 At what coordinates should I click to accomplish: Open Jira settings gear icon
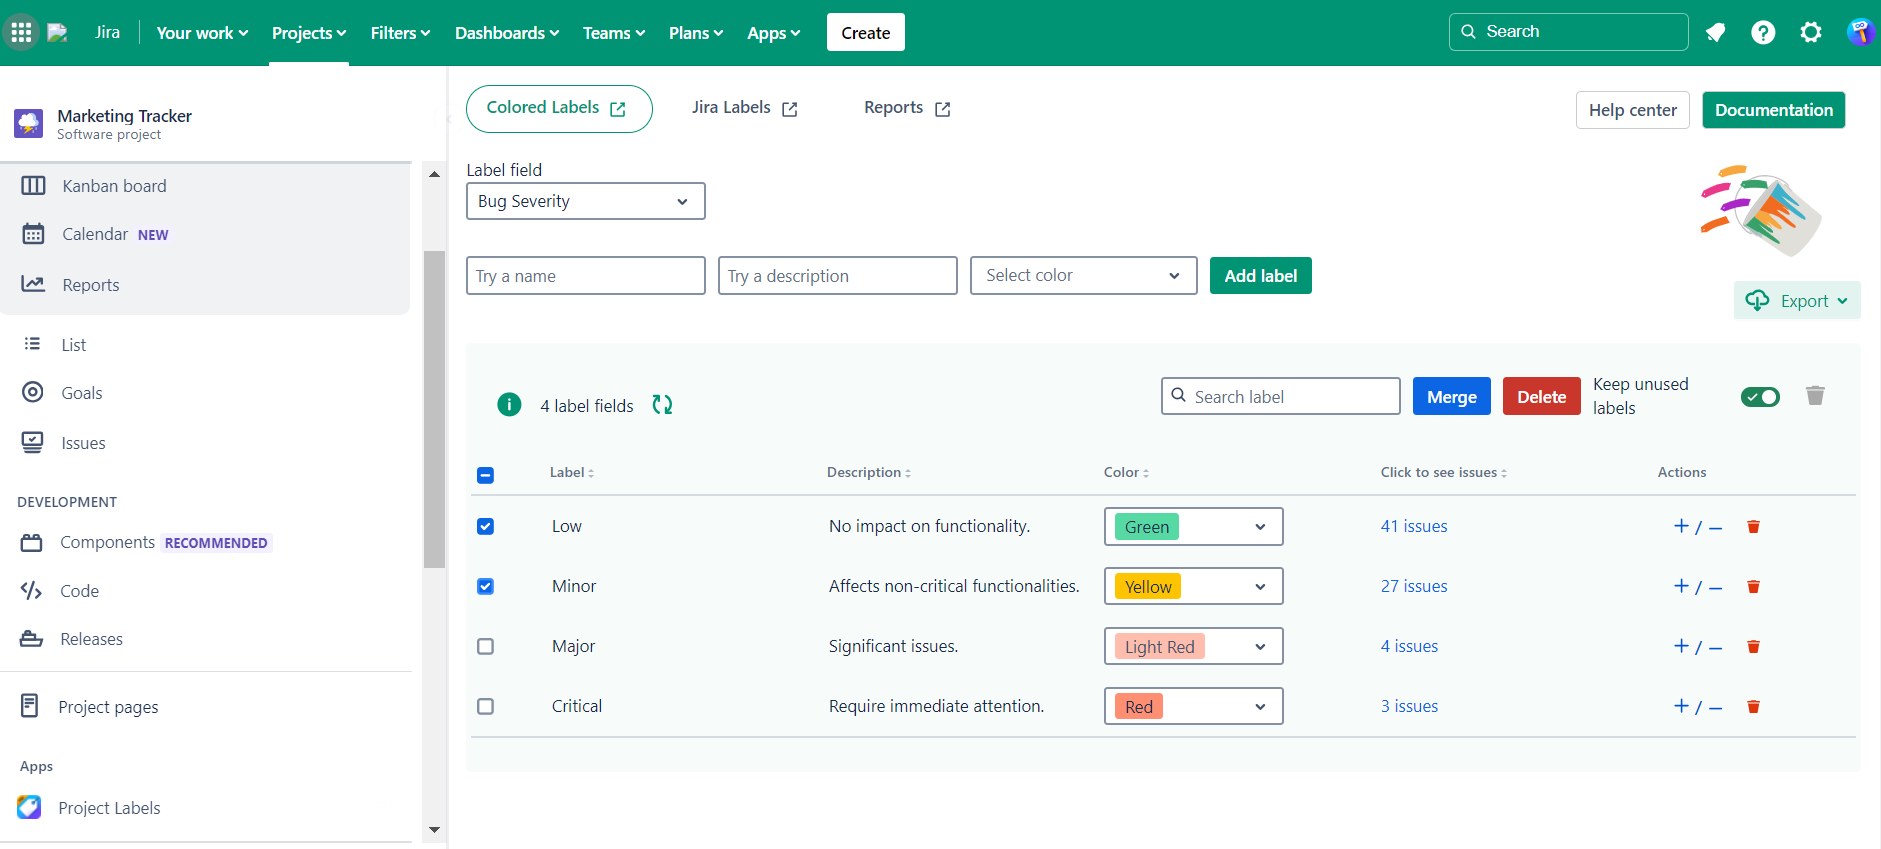coord(1811,33)
